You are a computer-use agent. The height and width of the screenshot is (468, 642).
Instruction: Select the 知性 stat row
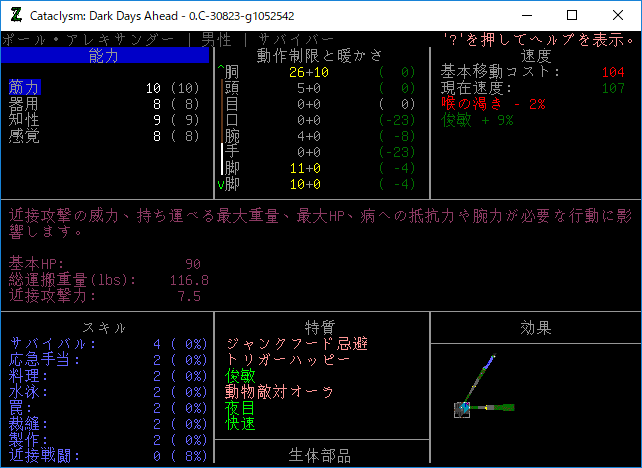pos(24,120)
